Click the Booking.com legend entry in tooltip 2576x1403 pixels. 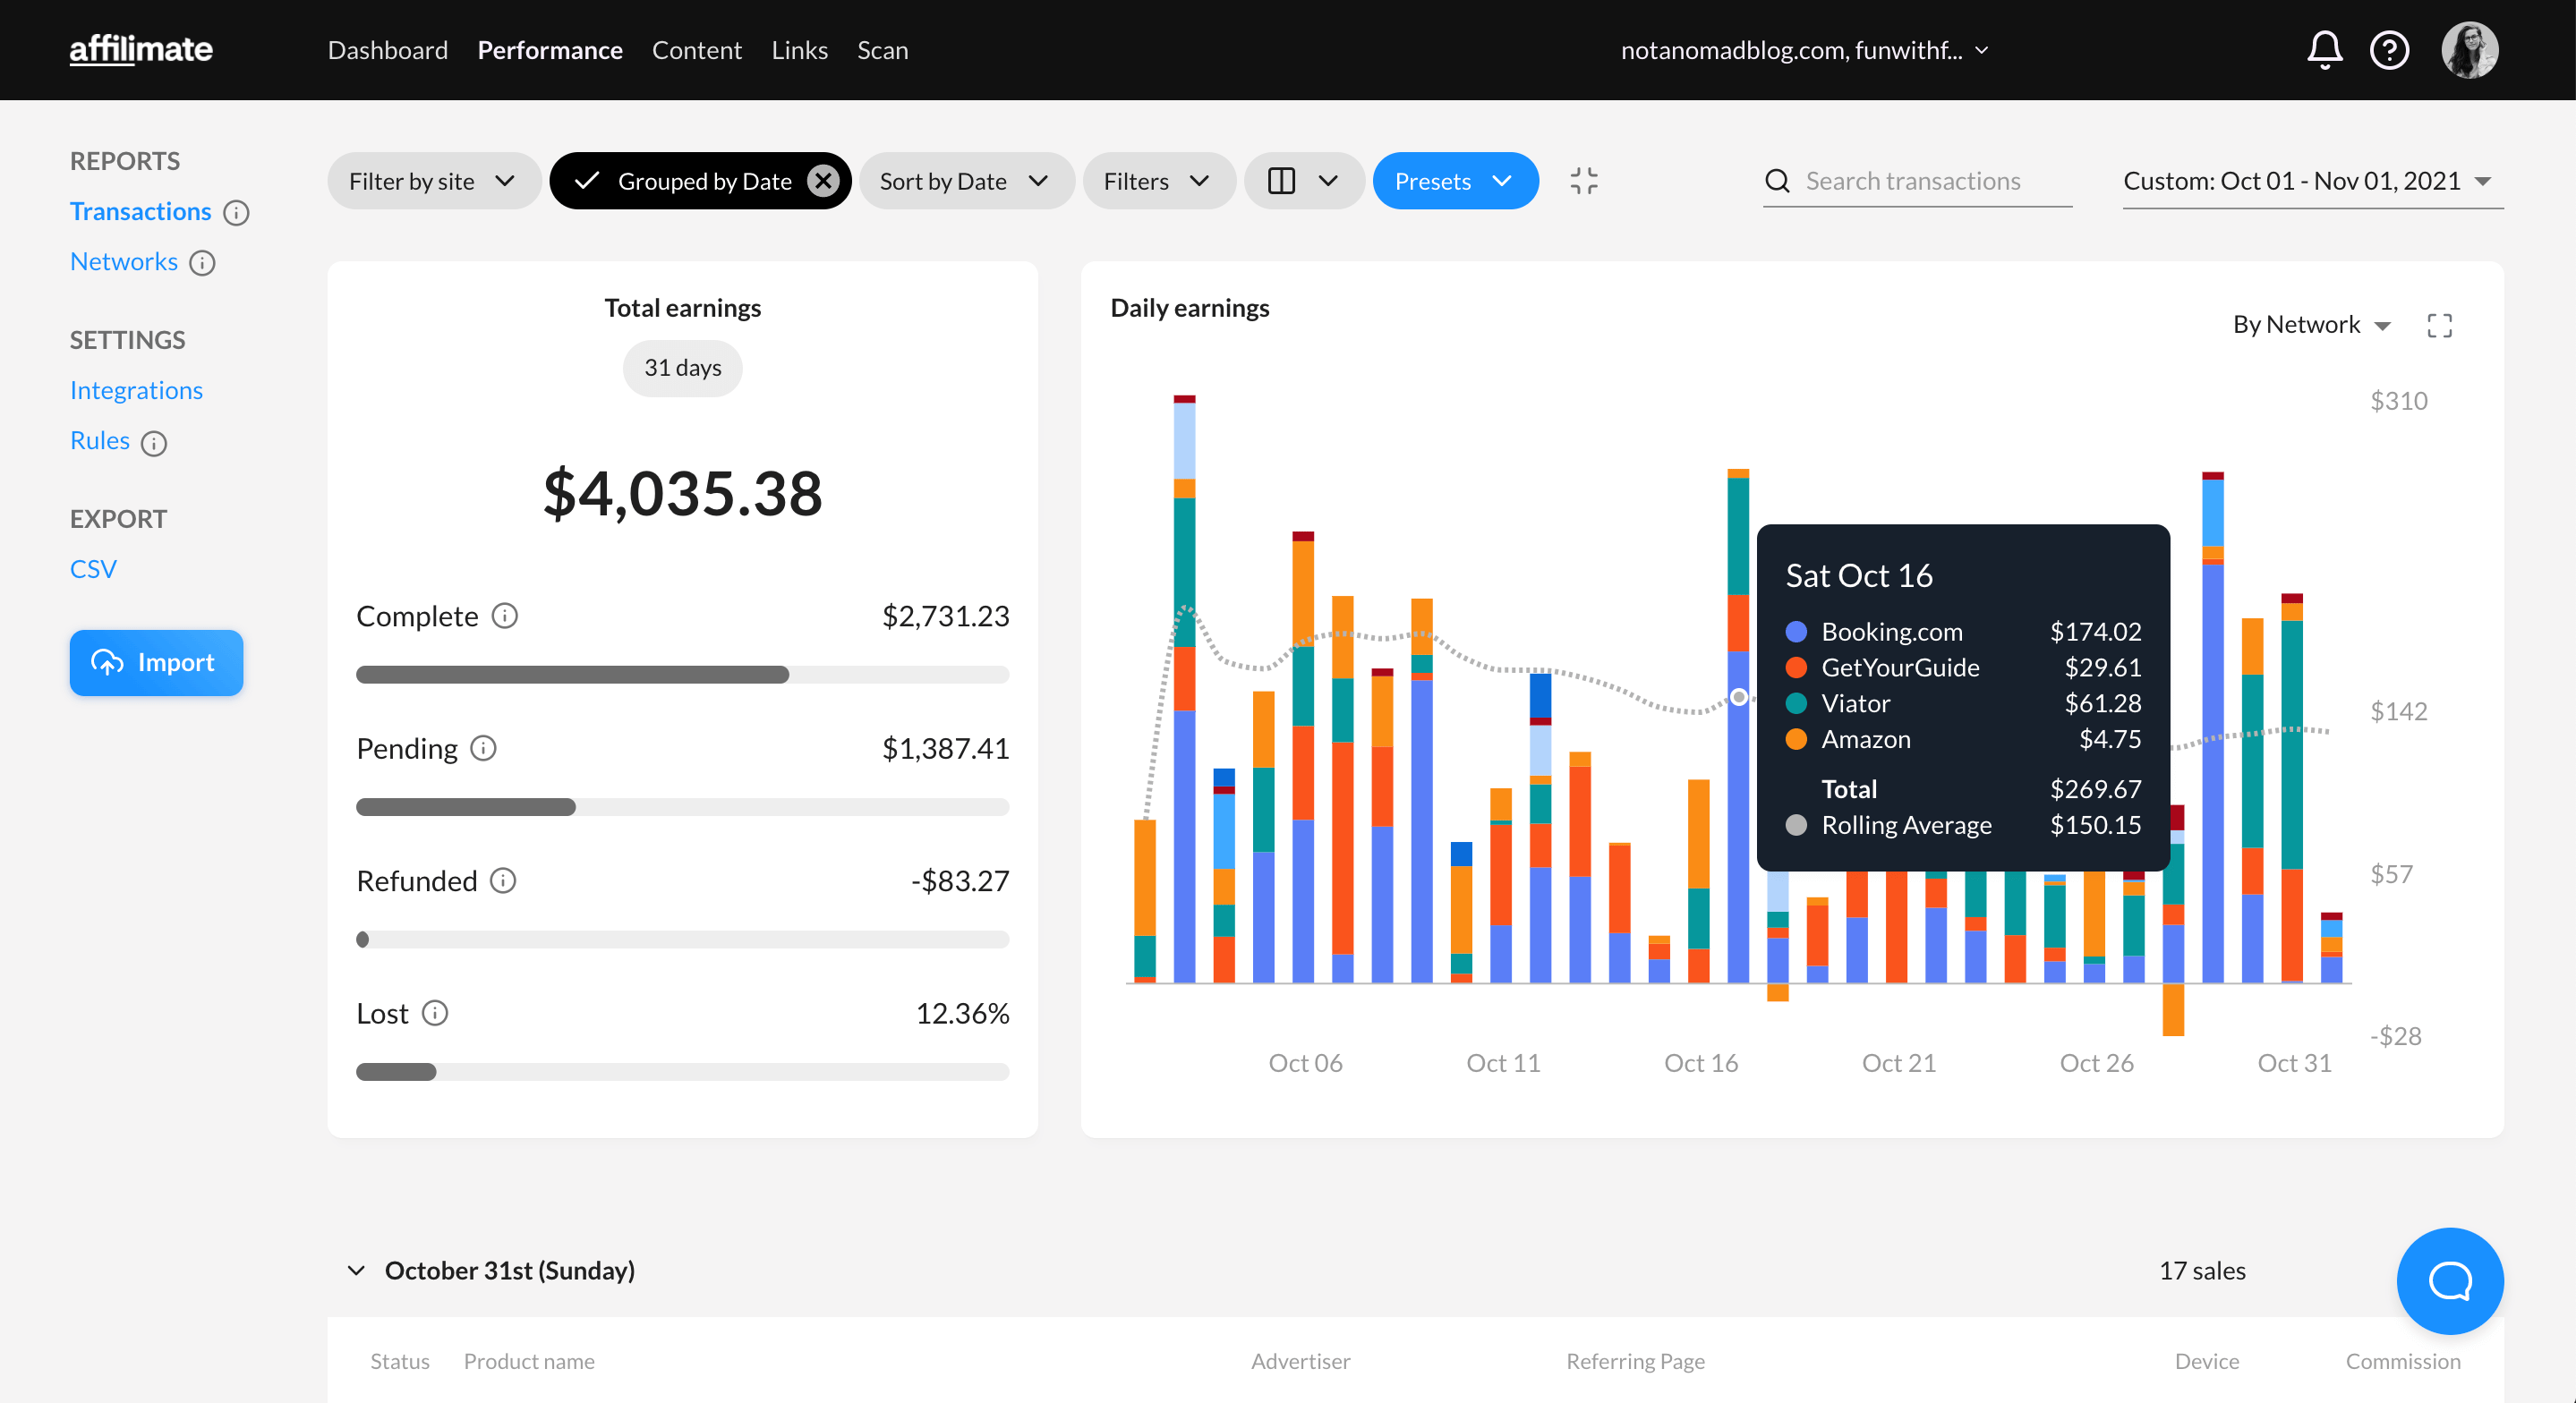click(x=1962, y=632)
